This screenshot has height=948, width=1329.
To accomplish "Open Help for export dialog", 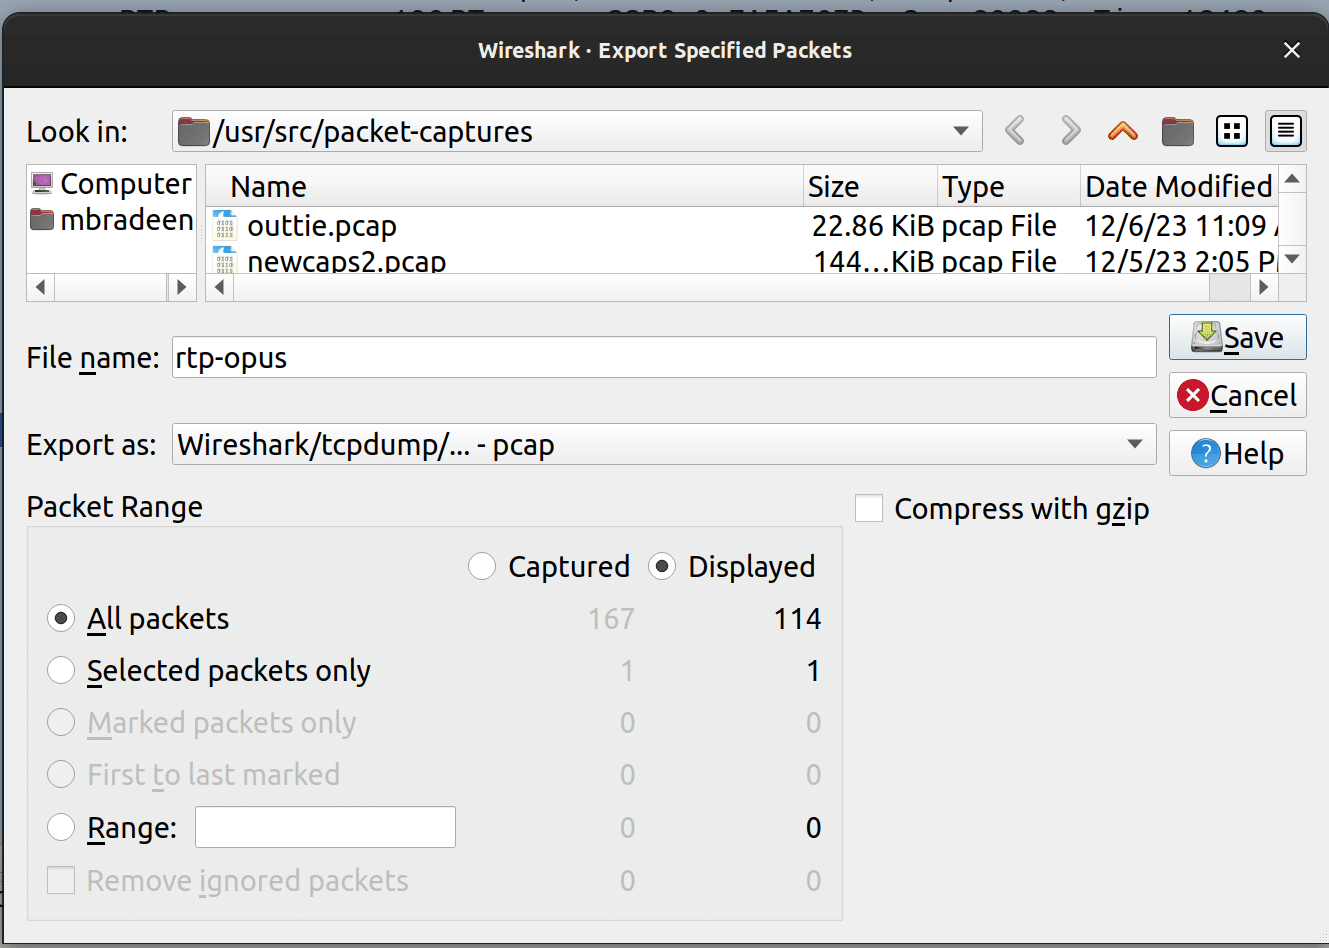I will coord(1238,453).
